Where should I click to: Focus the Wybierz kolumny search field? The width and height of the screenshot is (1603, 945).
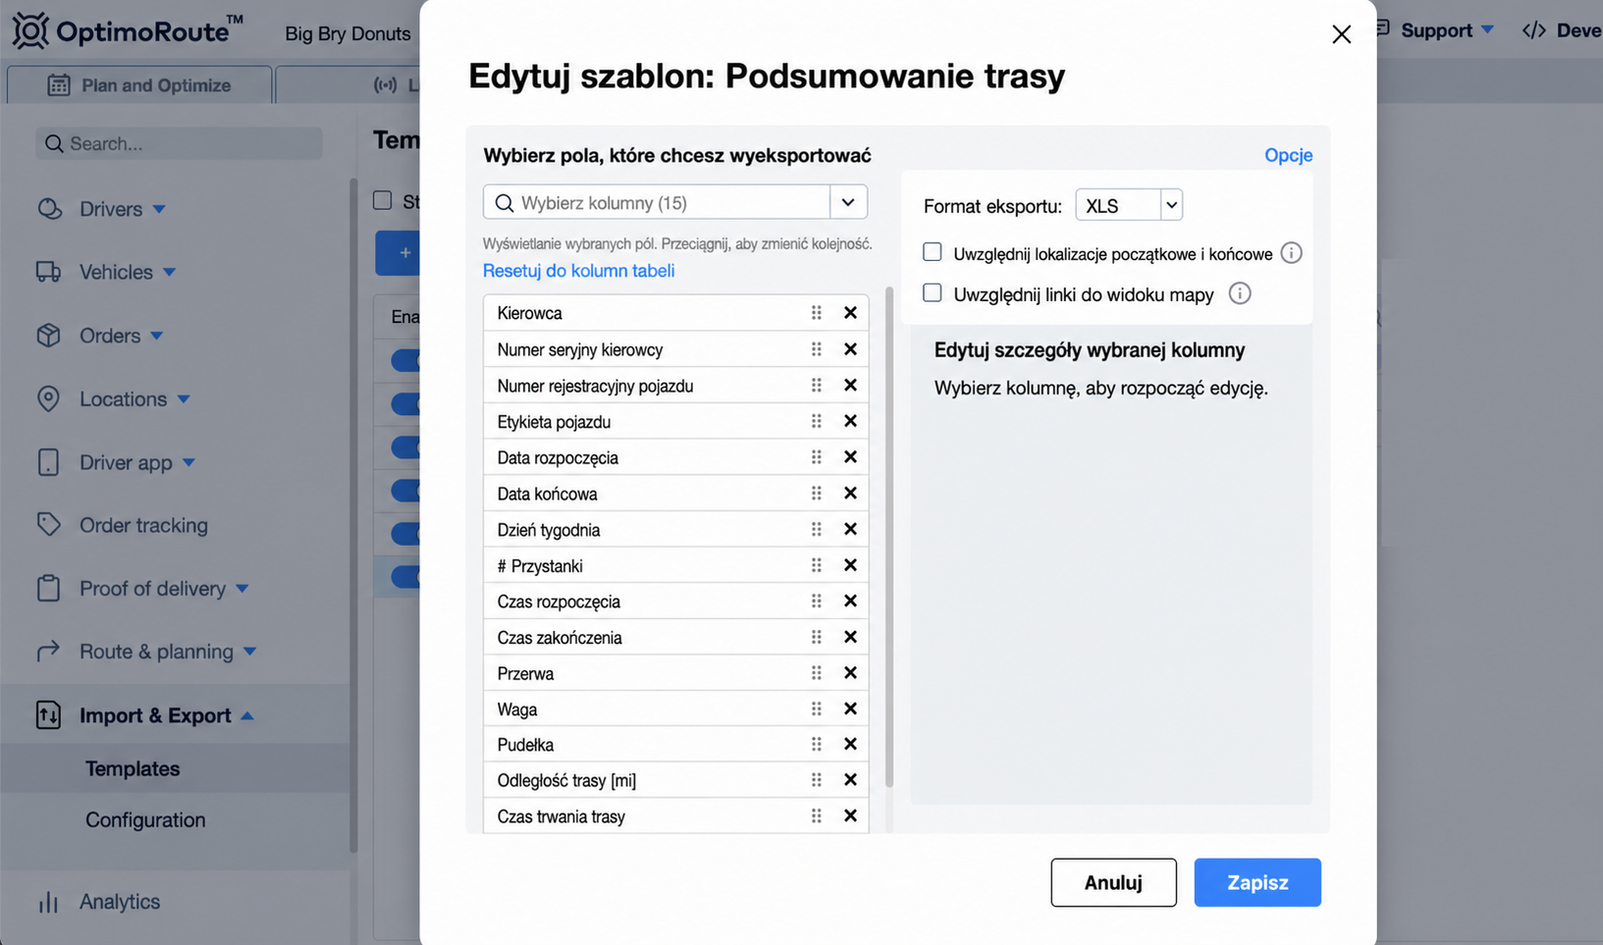656,202
